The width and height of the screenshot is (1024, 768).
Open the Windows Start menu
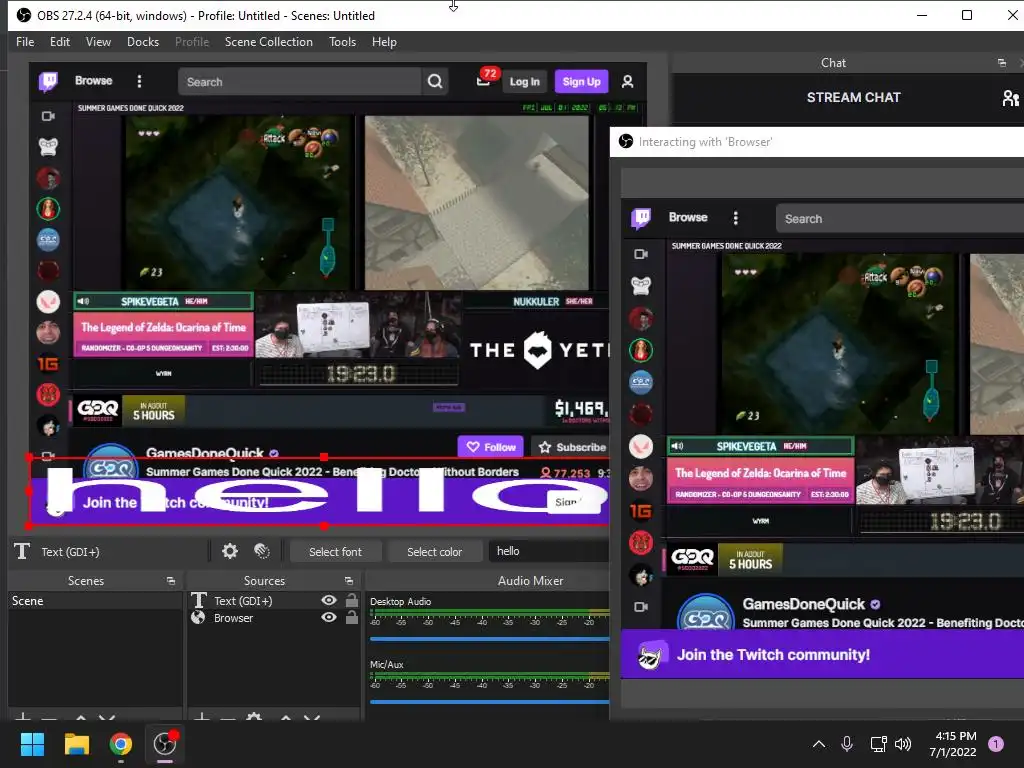[32, 743]
